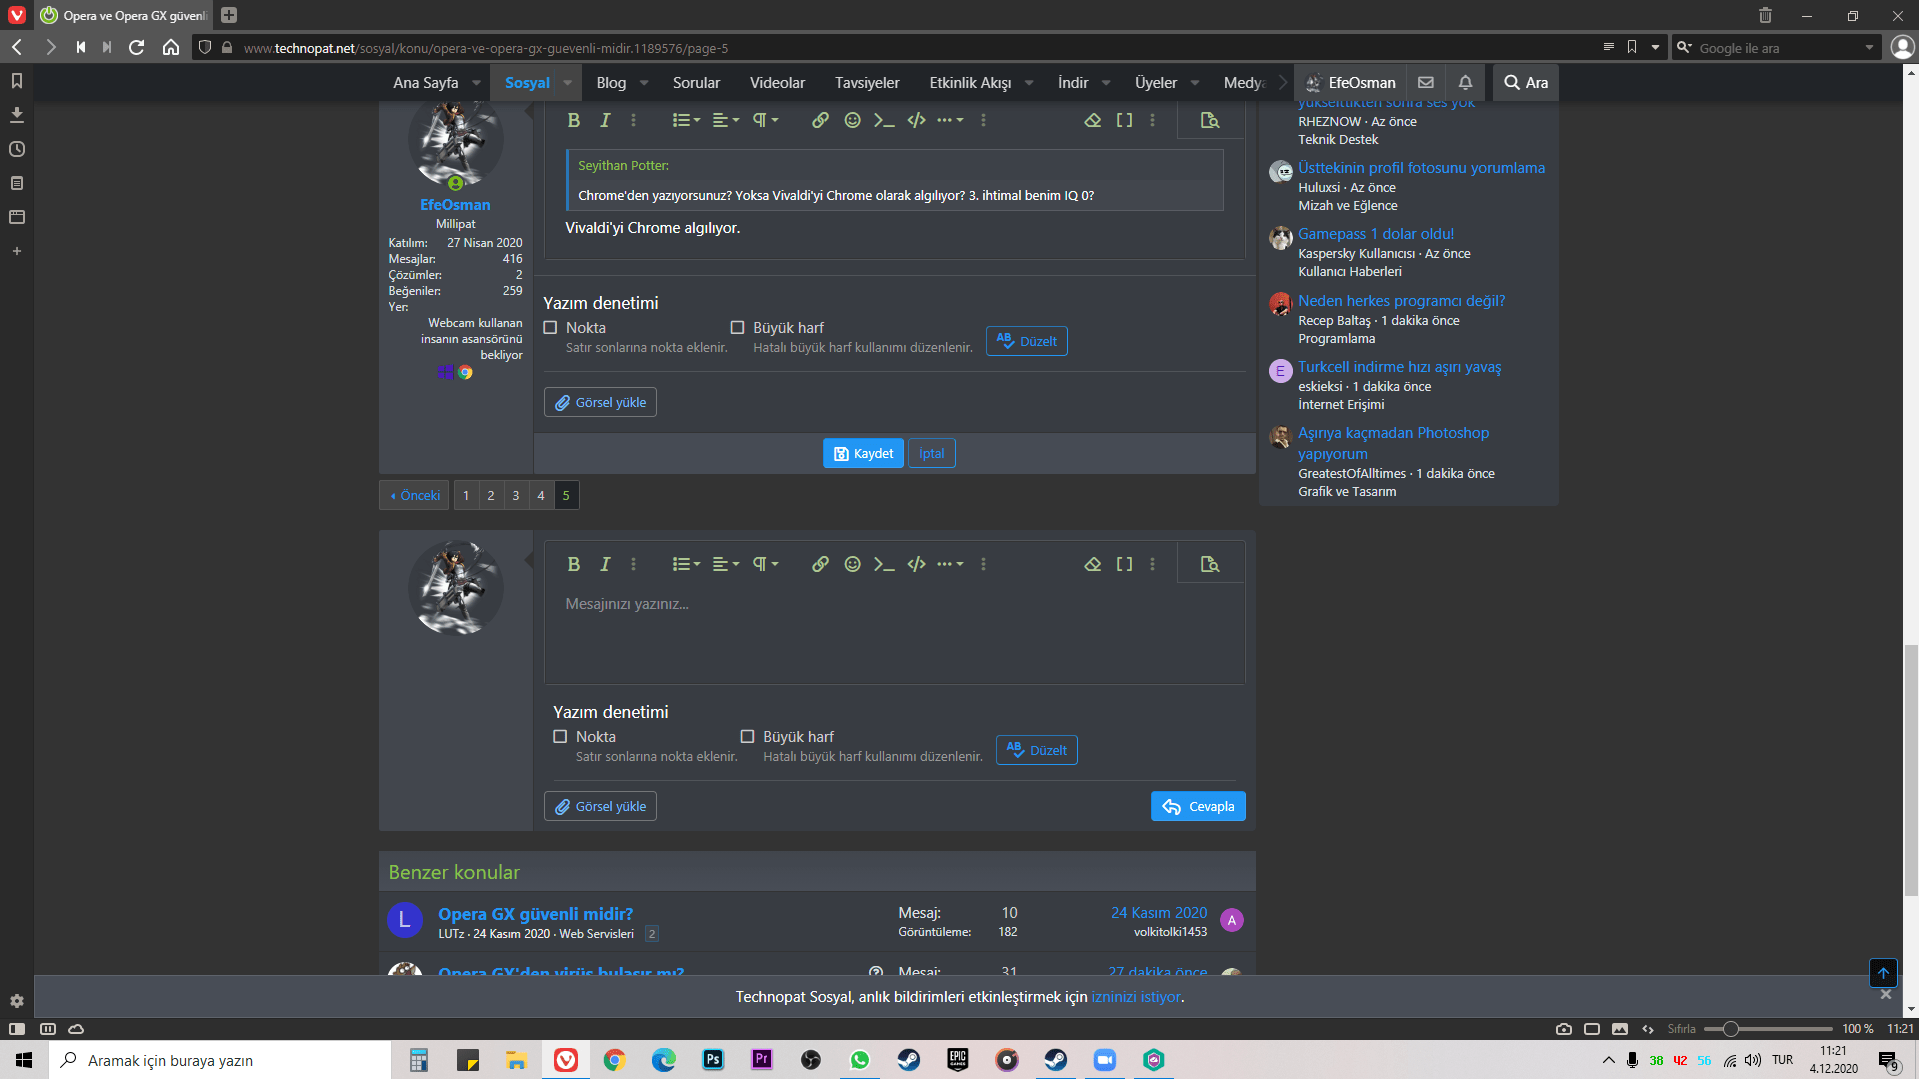The image size is (1919, 1079).
Task: Go to the browser home page
Action: click(171, 47)
